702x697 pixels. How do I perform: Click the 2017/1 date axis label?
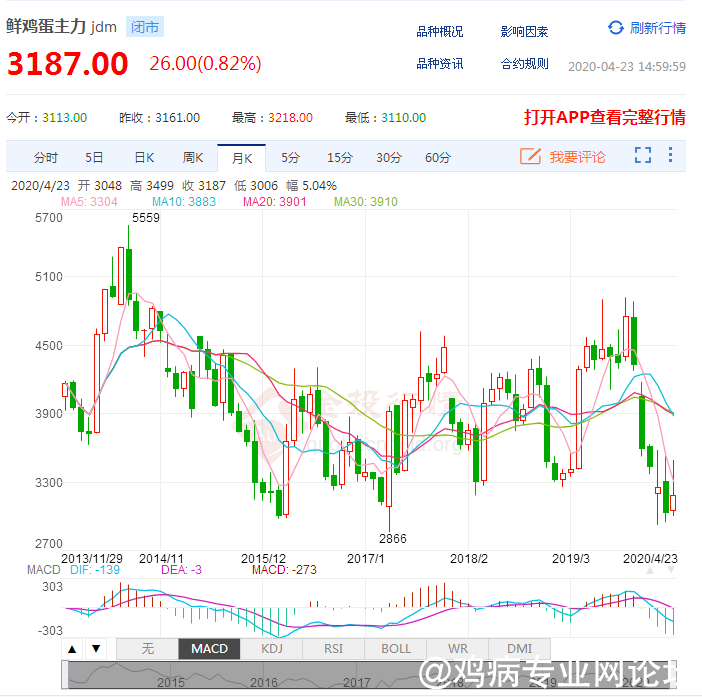tap(365, 559)
